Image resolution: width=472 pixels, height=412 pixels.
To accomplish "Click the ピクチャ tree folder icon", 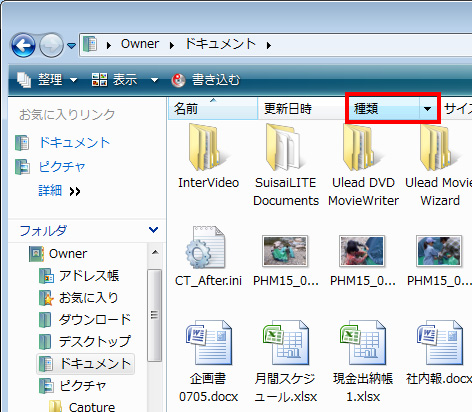I will click(46, 386).
